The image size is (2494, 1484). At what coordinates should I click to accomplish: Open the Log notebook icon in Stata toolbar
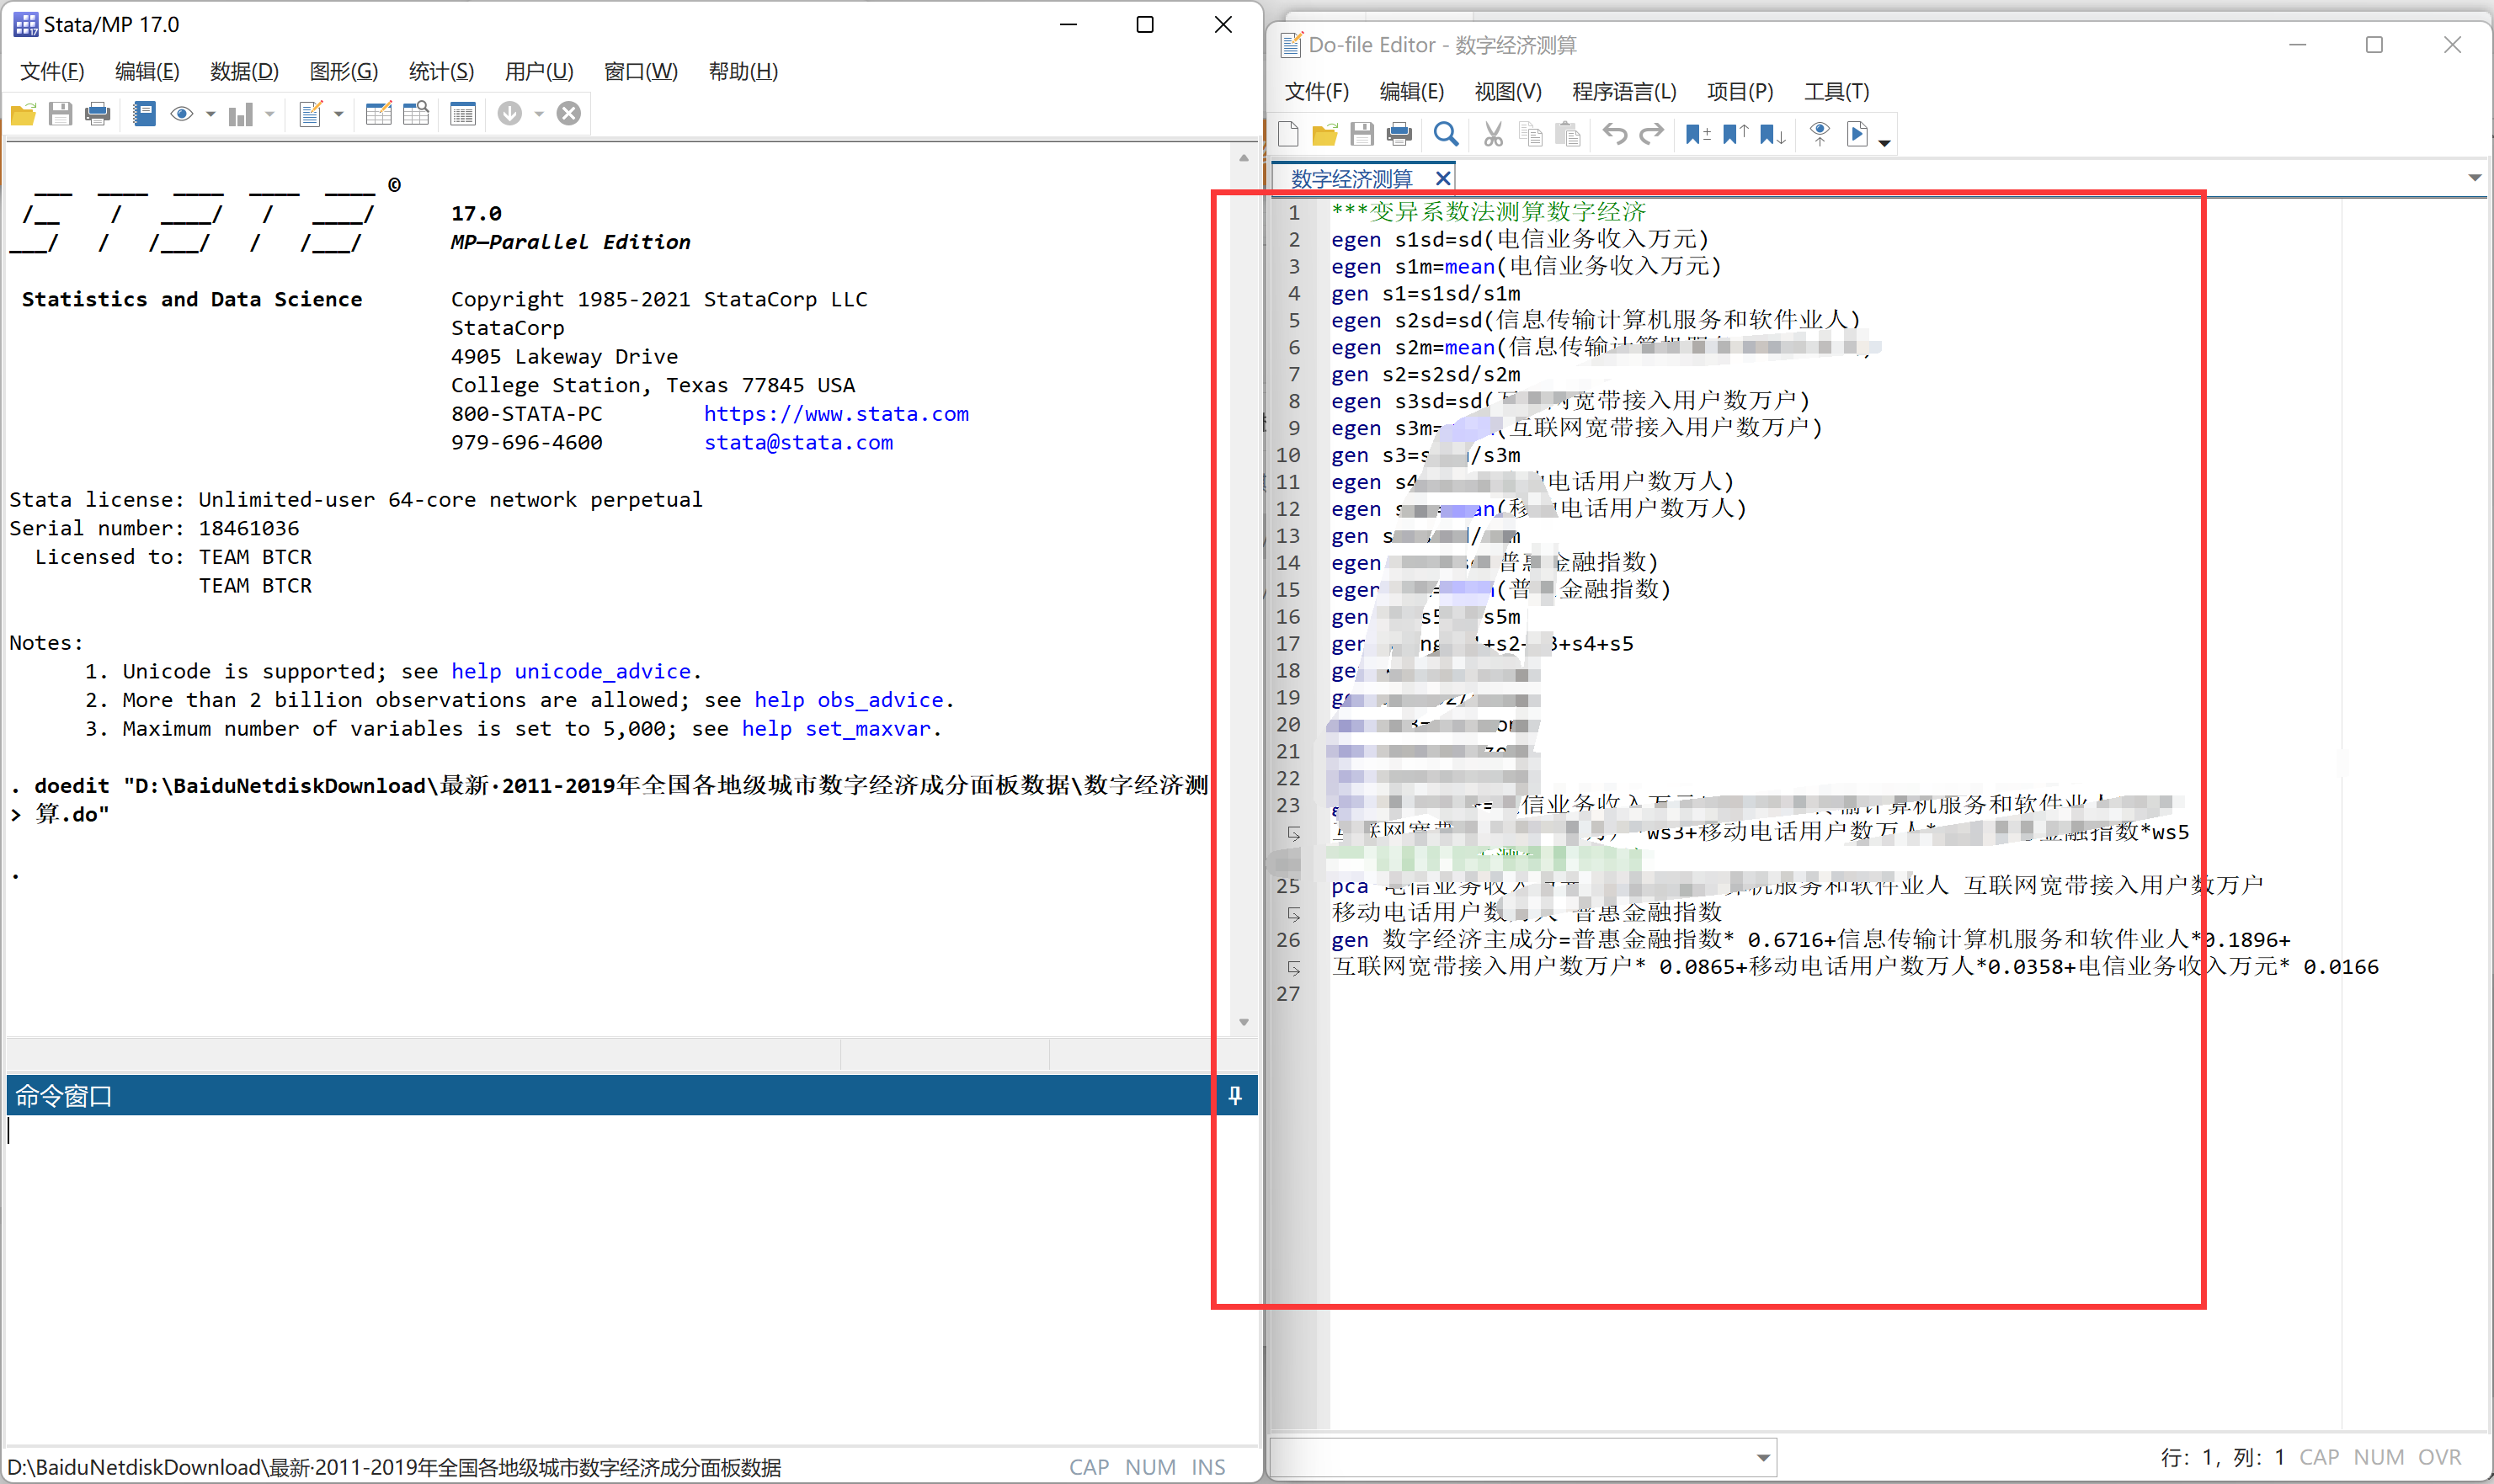[x=144, y=114]
